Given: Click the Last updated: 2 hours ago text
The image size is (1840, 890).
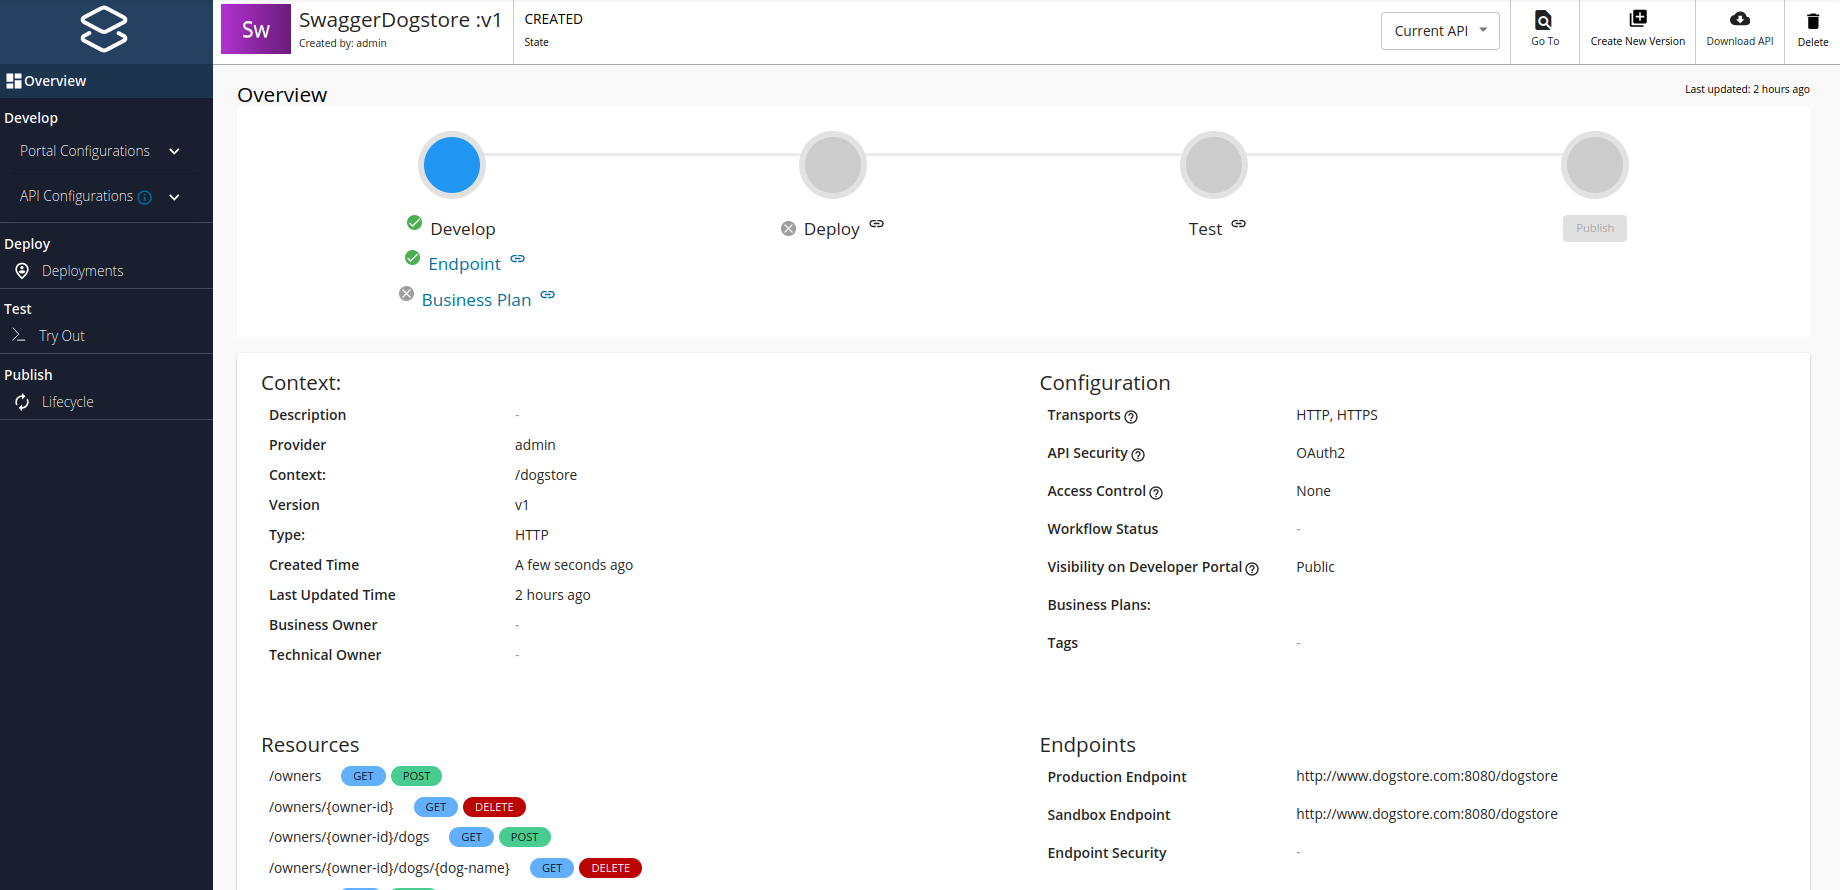Looking at the screenshot, I should [1747, 89].
